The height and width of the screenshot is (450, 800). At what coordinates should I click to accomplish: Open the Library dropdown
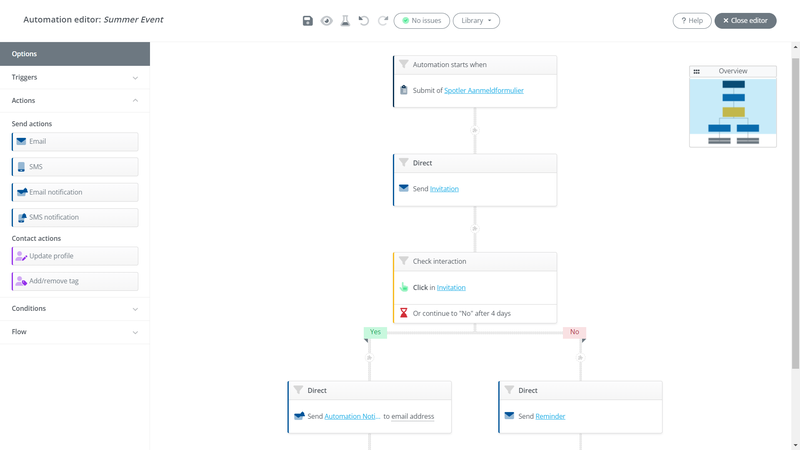click(476, 20)
